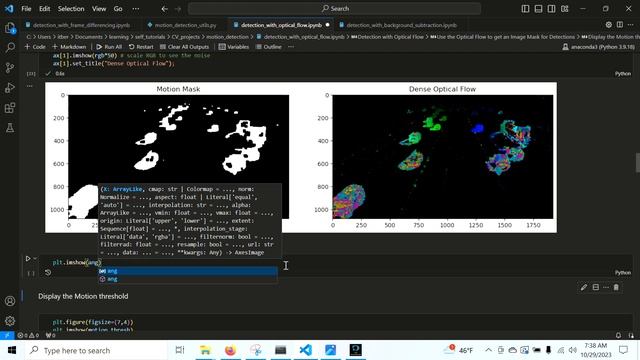640x360 pixels.
Task: Toggle primary side bar layout icon
Action: pos(525,9)
